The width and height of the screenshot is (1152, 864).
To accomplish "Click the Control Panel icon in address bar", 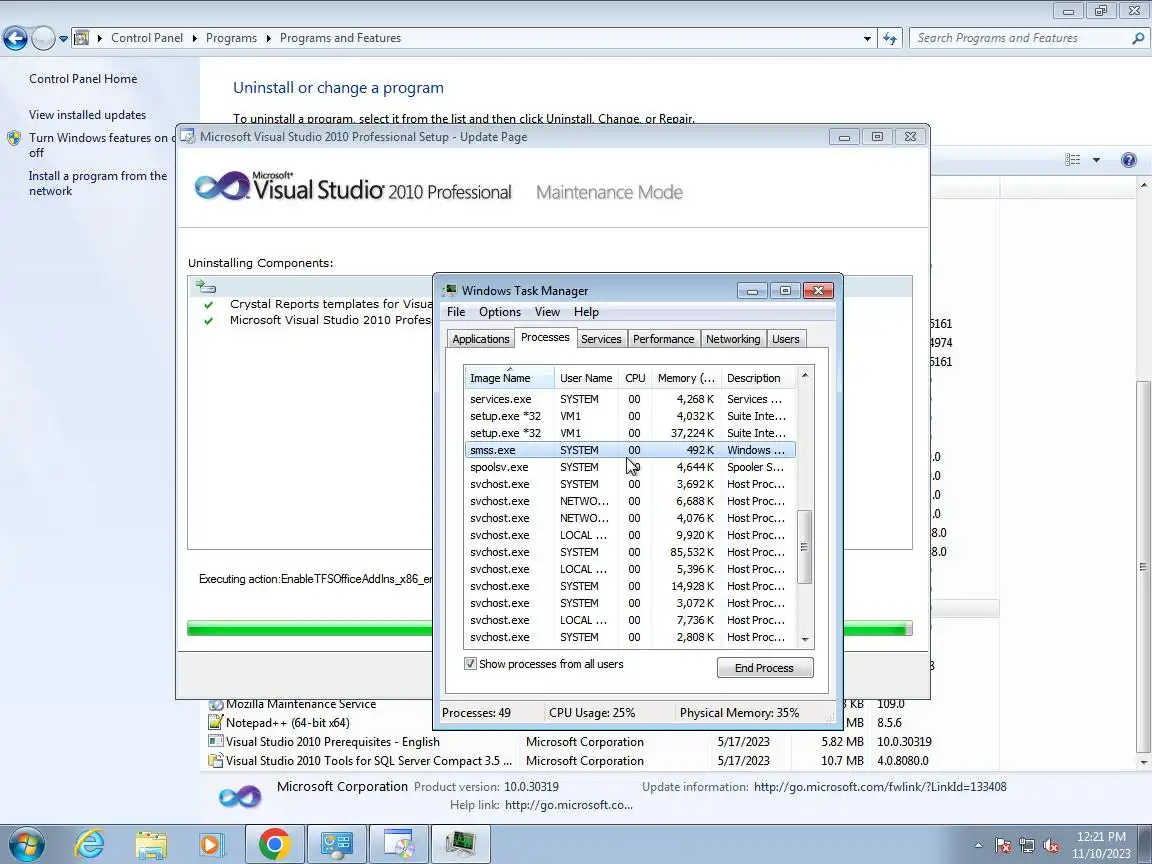I will click(x=82, y=37).
